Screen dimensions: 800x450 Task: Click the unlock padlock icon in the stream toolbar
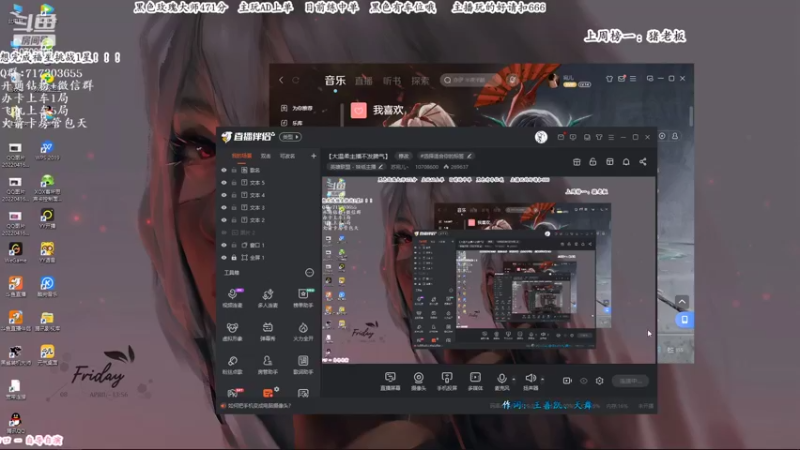[593, 162]
